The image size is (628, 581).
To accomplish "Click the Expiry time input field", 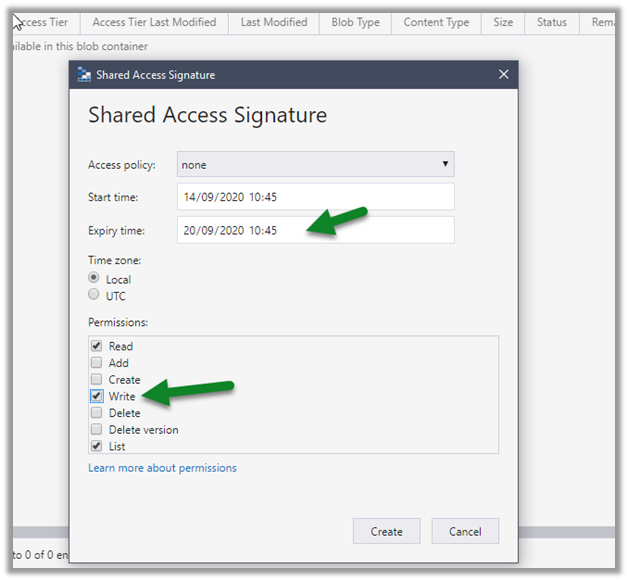I will click(x=315, y=230).
